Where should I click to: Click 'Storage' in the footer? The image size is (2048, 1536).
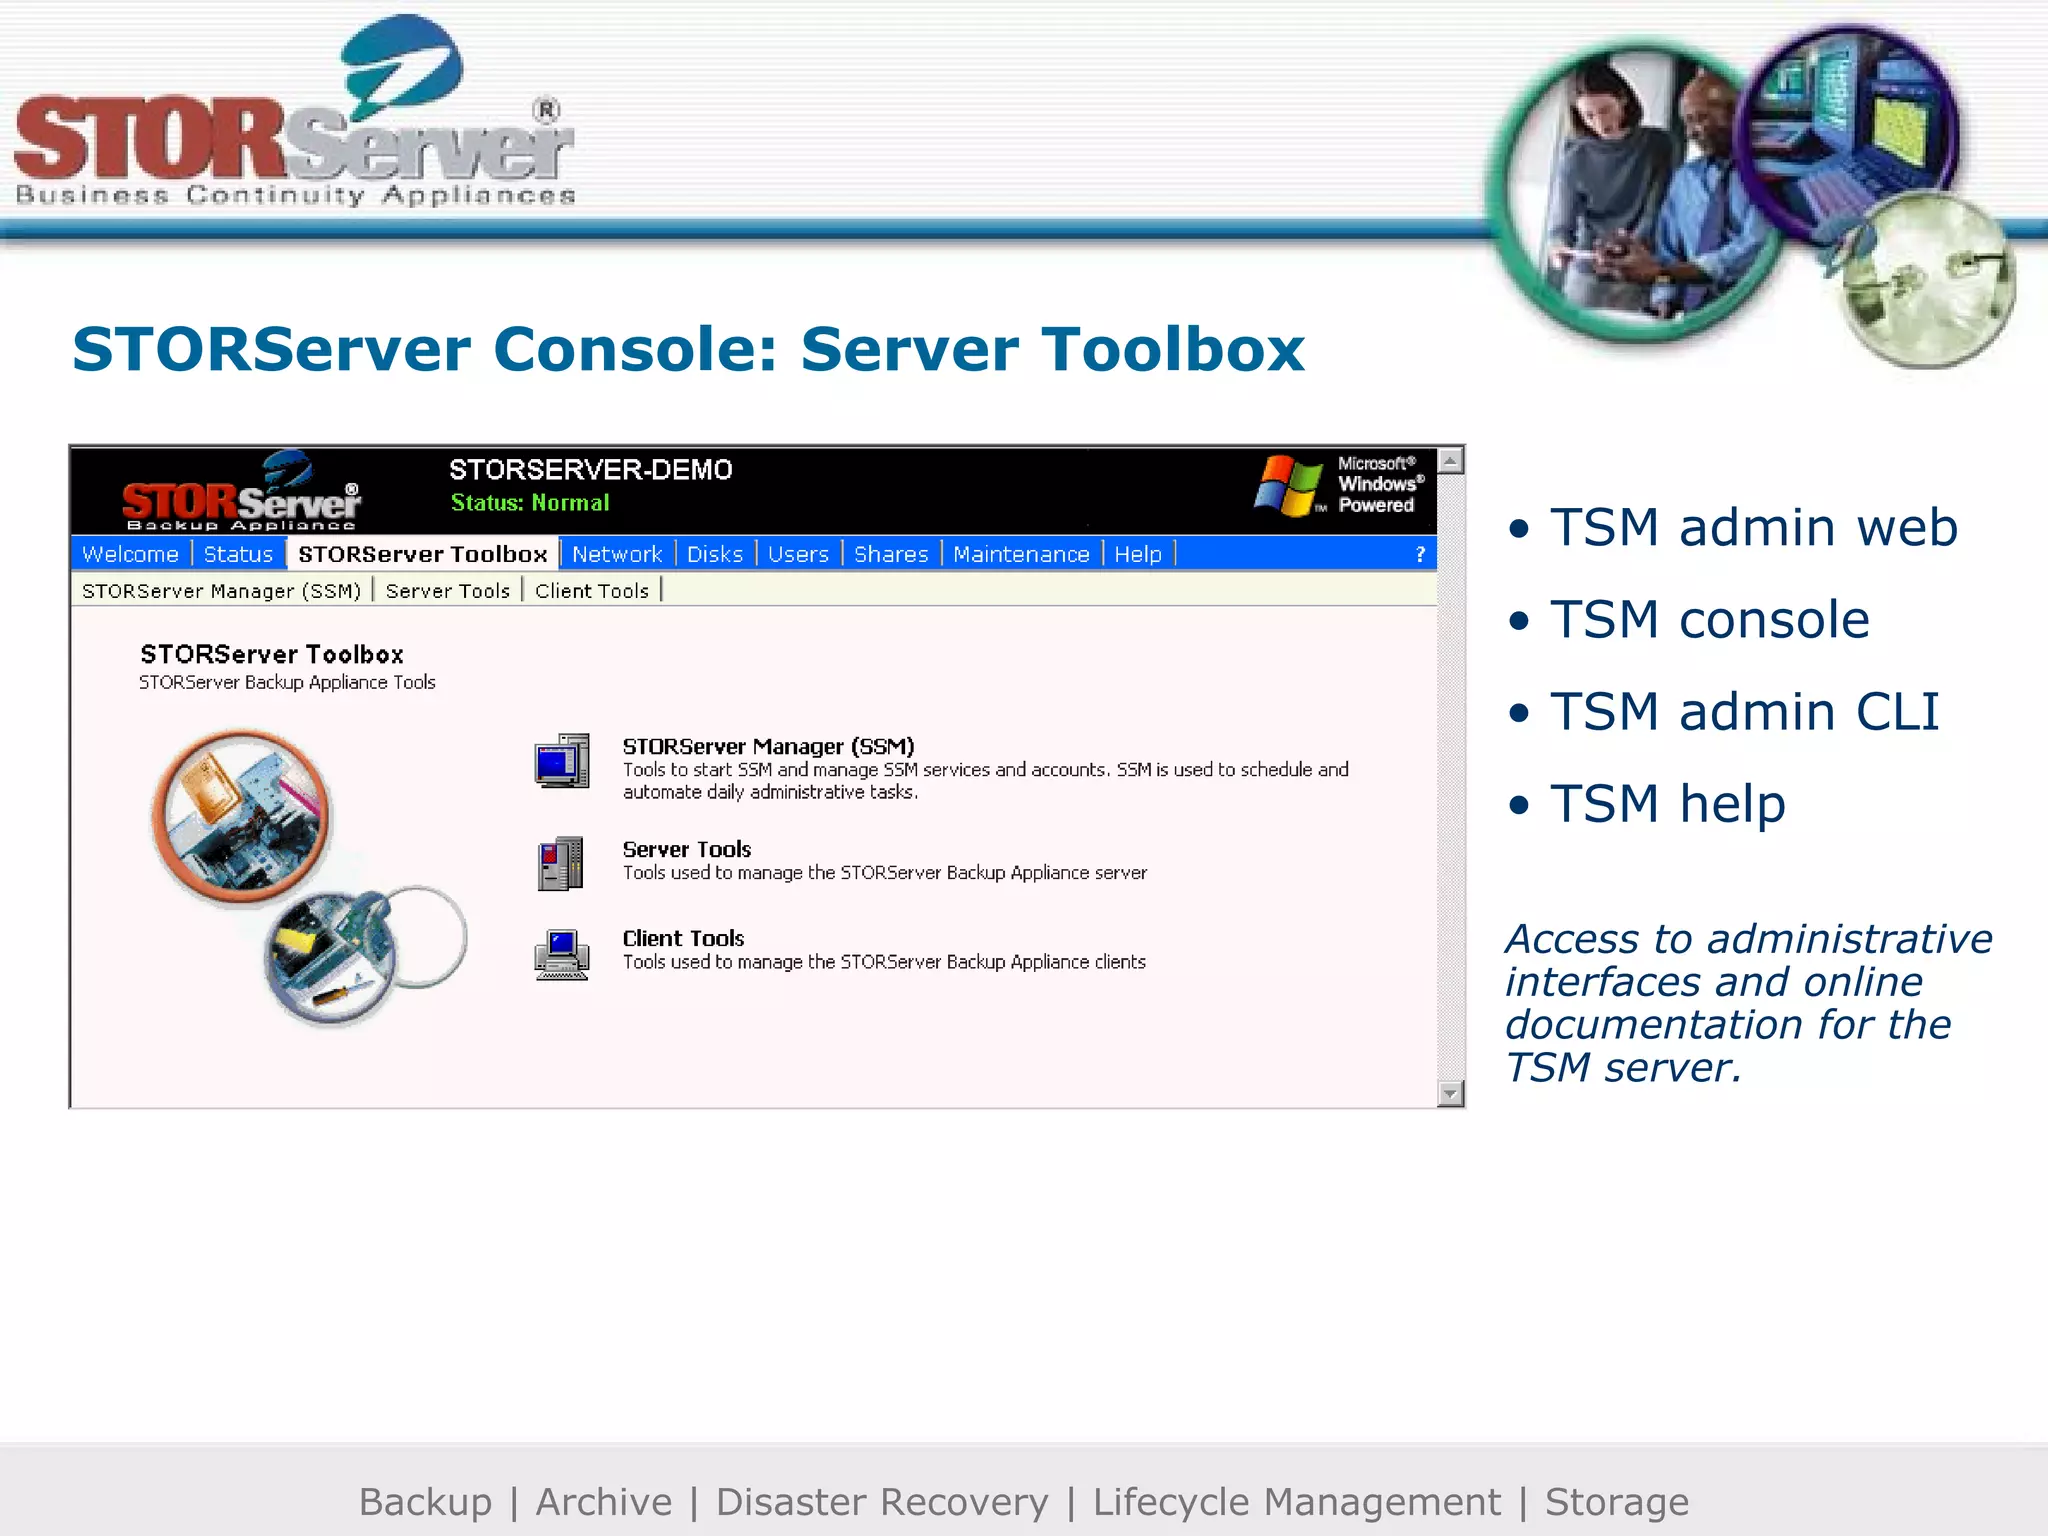coord(1617,1502)
